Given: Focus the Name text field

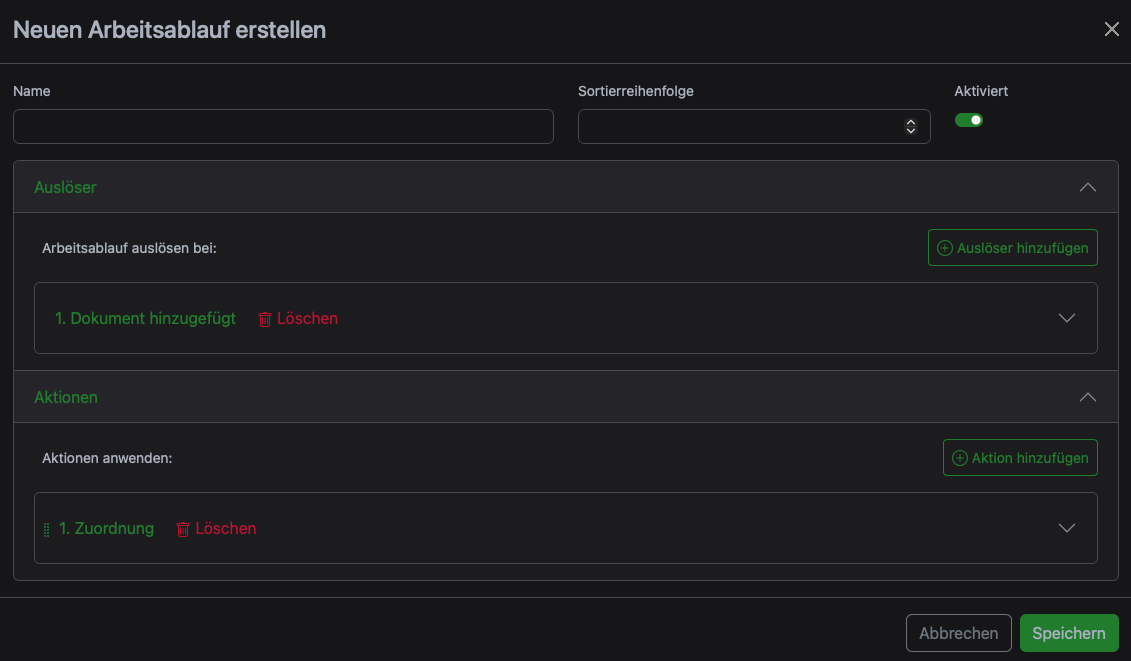Looking at the screenshot, I should (283, 126).
